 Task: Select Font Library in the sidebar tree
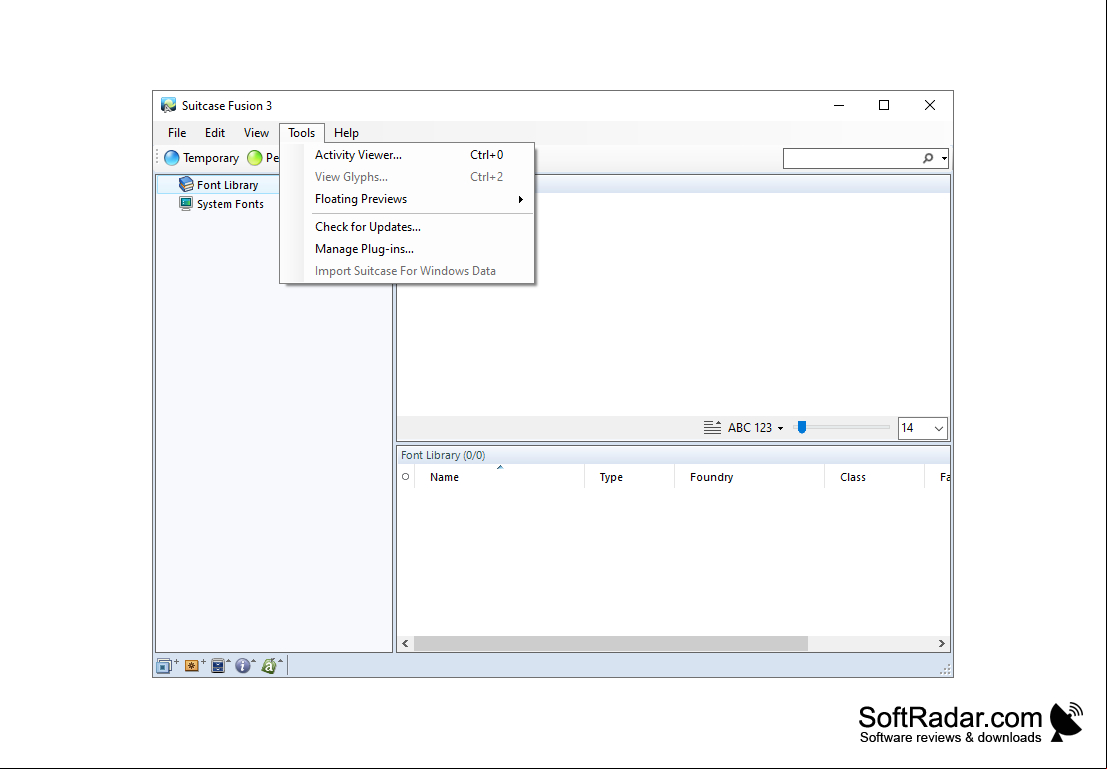[x=227, y=185]
